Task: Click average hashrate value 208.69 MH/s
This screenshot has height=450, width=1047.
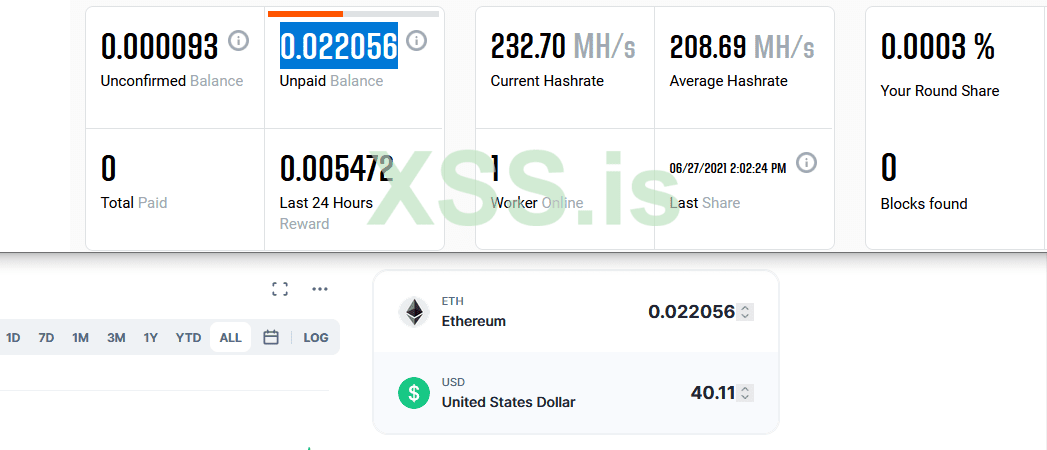Action: 742,47
